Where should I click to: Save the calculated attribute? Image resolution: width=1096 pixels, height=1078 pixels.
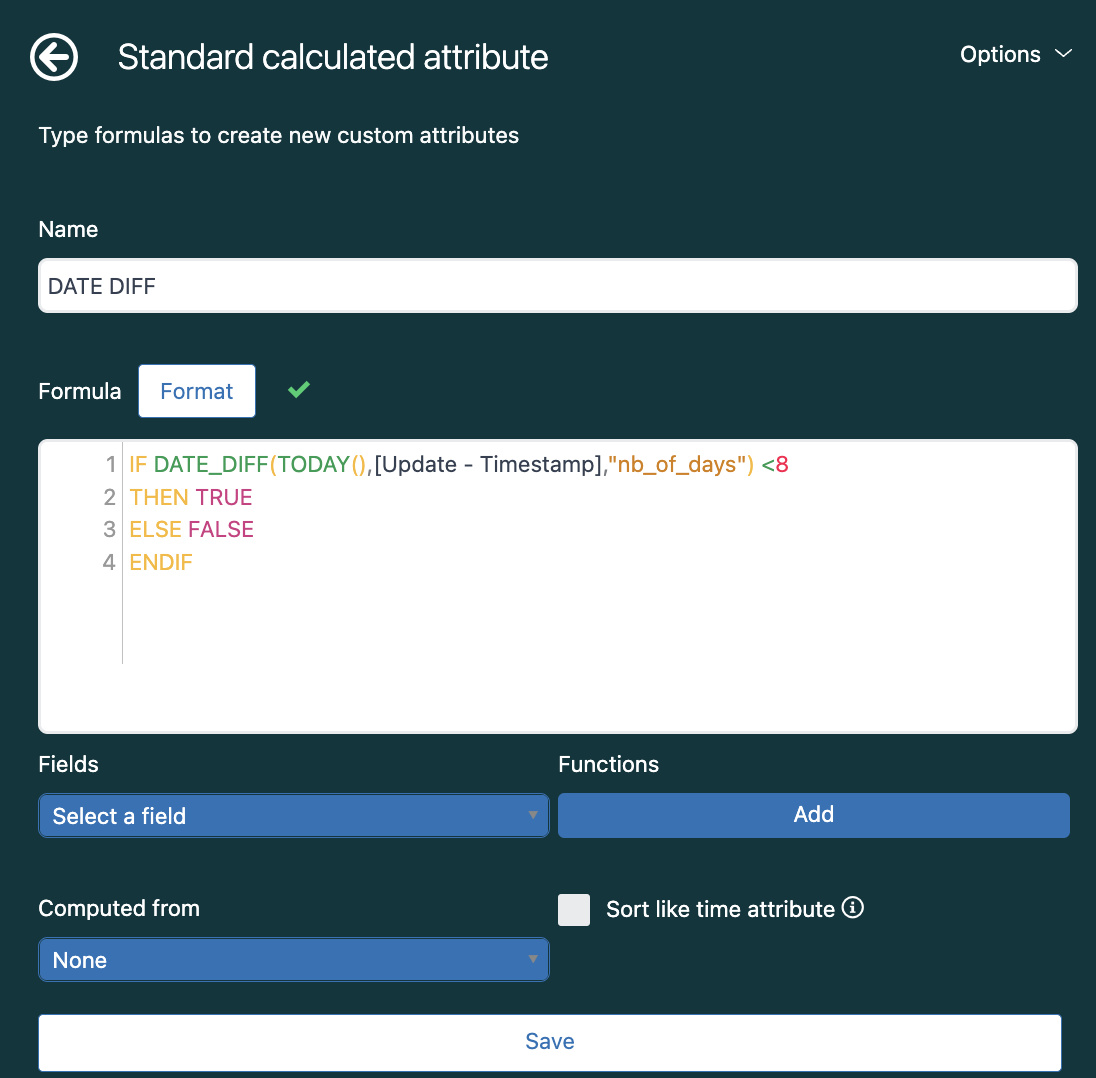pyautogui.click(x=549, y=1042)
